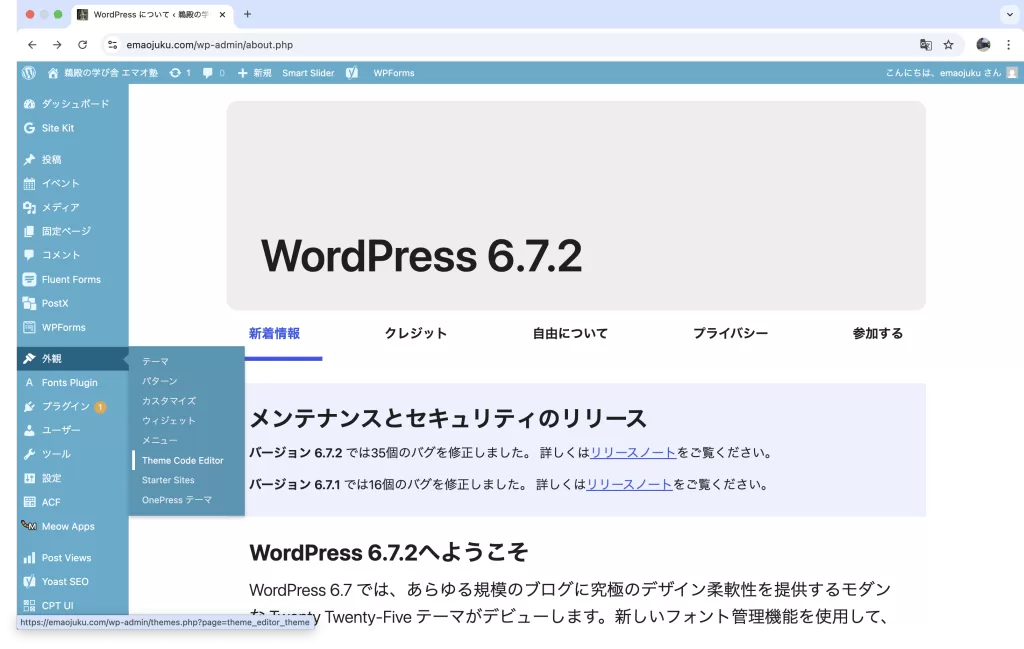The width and height of the screenshot is (1024, 649).
Task: Open the user avatar in the admin bar
Action: tap(1012, 73)
